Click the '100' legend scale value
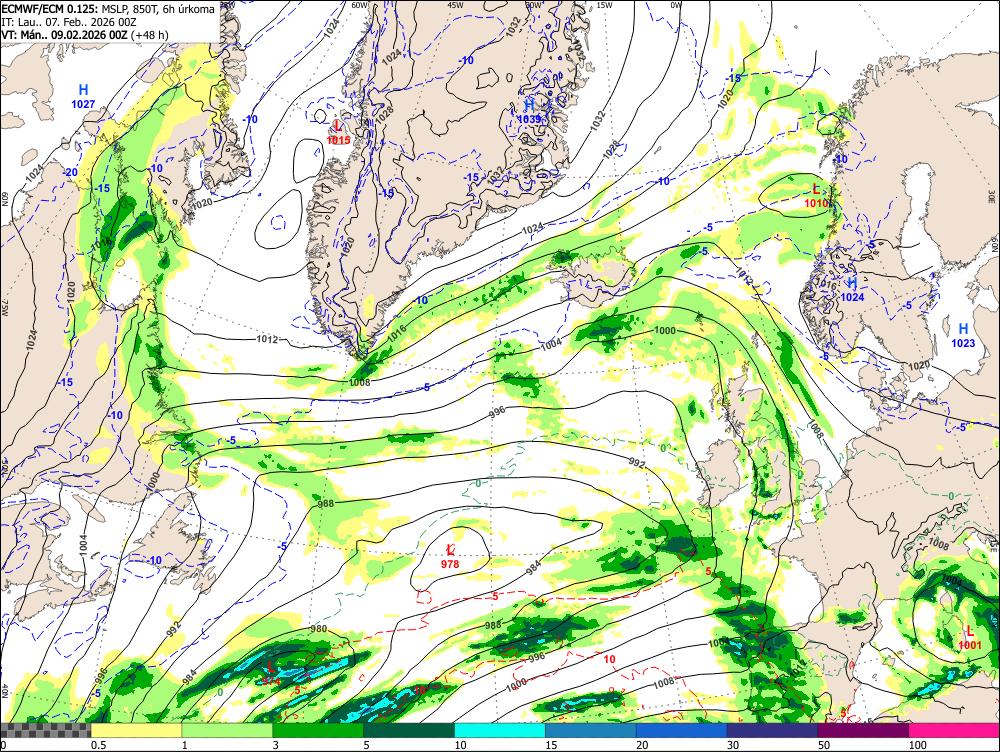The width and height of the screenshot is (1000, 752). (918, 745)
